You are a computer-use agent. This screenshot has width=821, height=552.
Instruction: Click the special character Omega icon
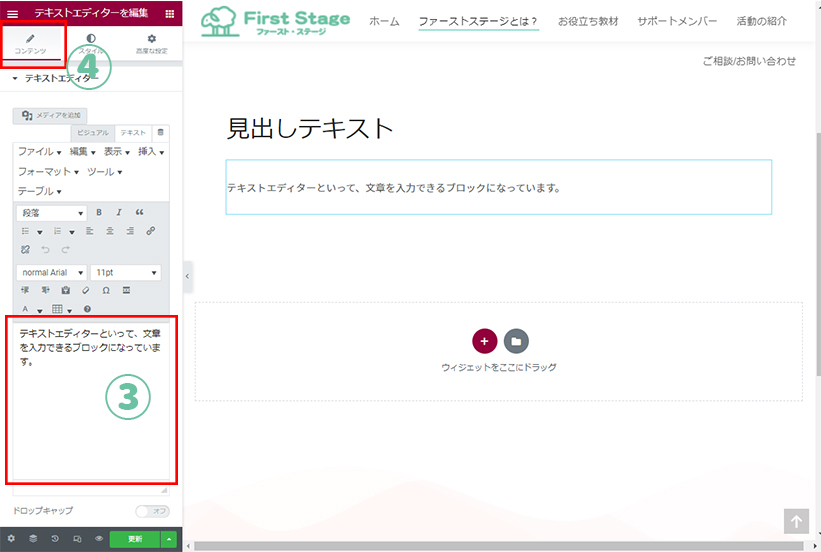(x=106, y=290)
